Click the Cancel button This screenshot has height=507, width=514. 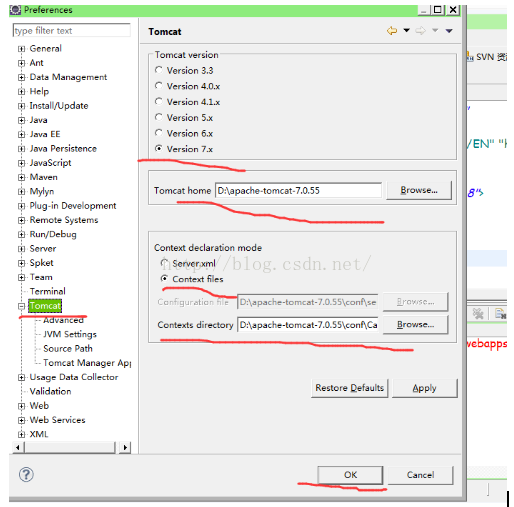[420, 475]
